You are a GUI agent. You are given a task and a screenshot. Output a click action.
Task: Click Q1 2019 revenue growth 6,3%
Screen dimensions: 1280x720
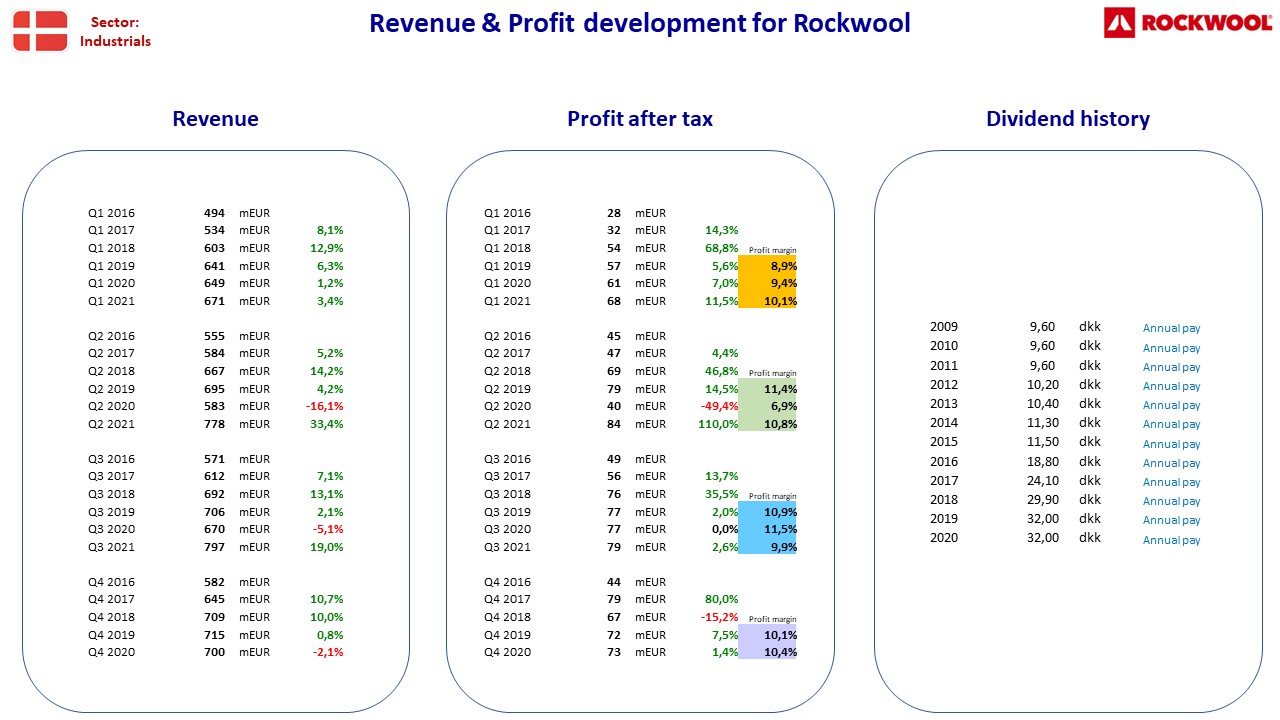pos(330,266)
